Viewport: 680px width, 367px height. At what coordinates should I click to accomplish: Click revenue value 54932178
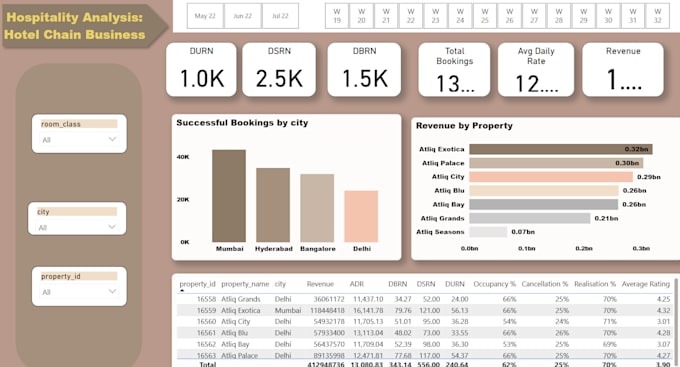tap(328, 322)
